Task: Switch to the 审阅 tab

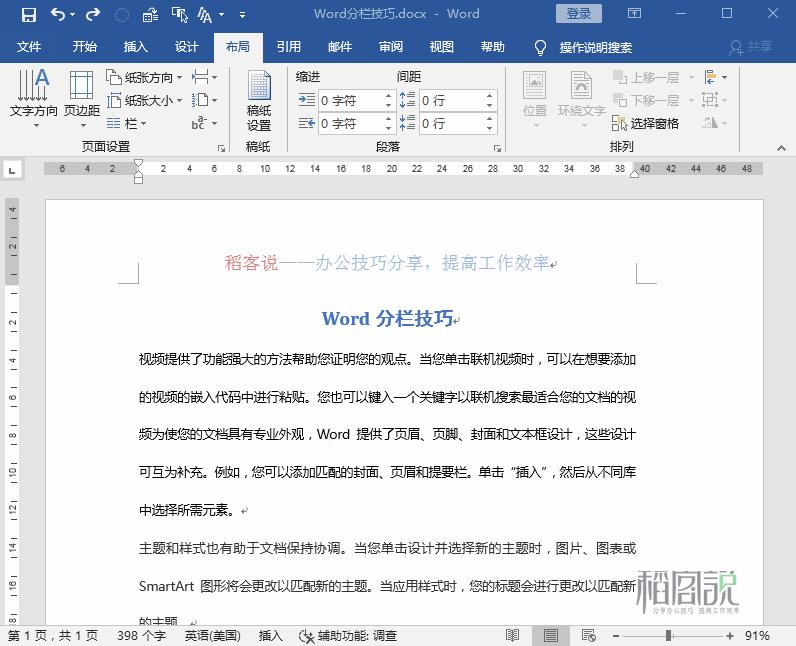Action: coord(391,47)
